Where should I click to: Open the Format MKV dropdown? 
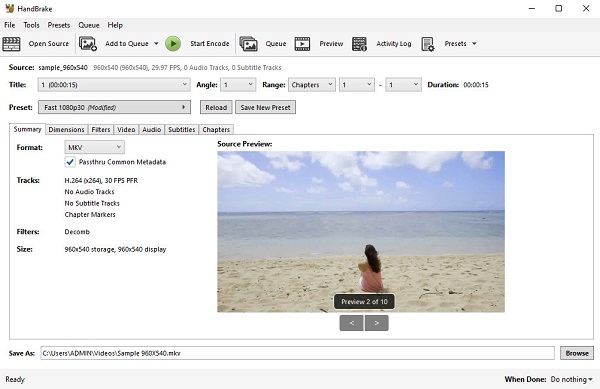click(94, 147)
